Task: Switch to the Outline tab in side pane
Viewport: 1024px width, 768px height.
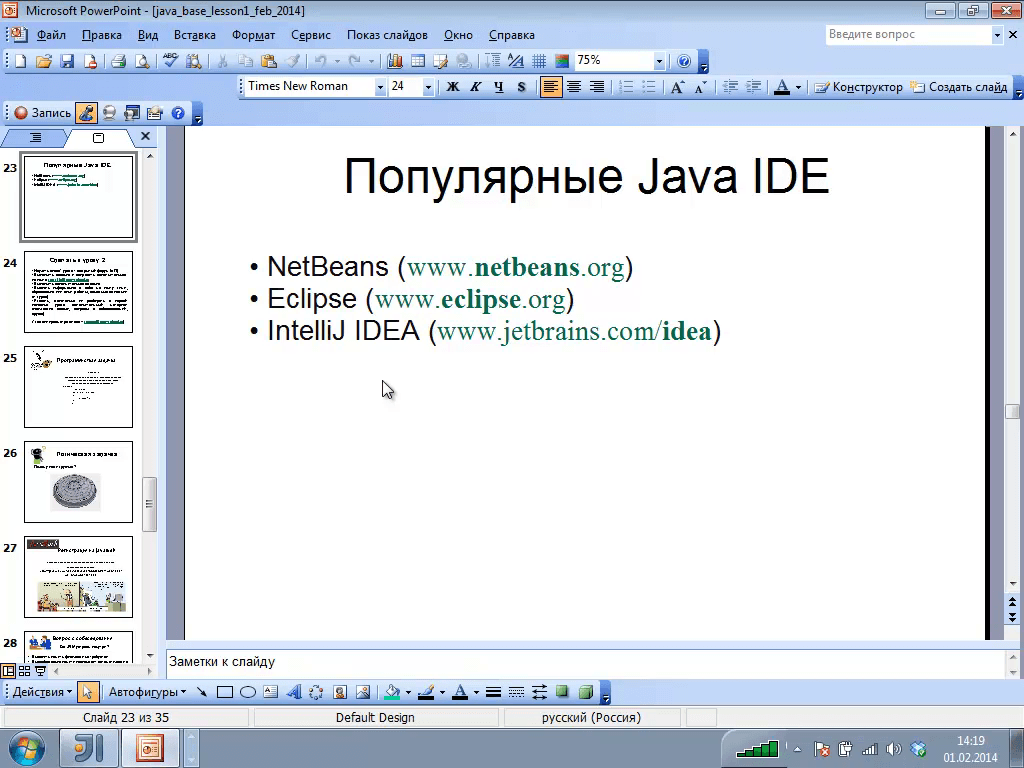Action: tap(35, 137)
